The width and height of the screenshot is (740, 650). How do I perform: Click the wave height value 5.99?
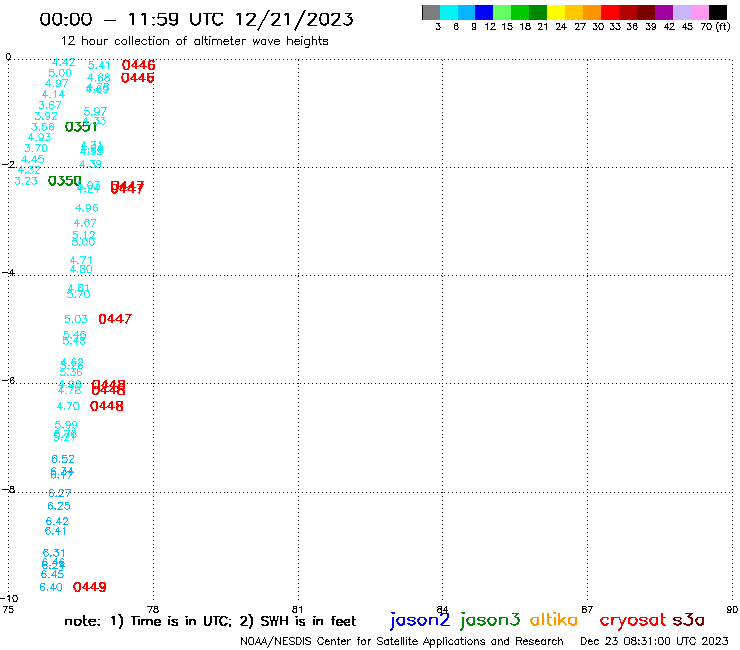[66, 425]
